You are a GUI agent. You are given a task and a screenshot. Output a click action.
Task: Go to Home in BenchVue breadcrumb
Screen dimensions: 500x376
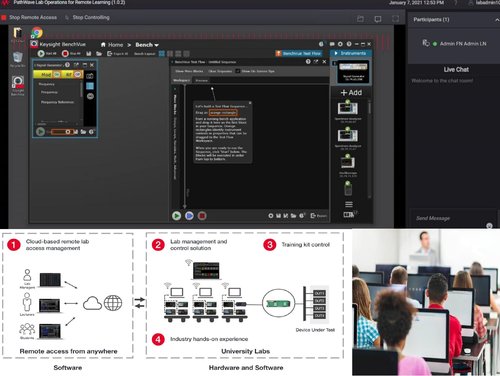click(112, 45)
